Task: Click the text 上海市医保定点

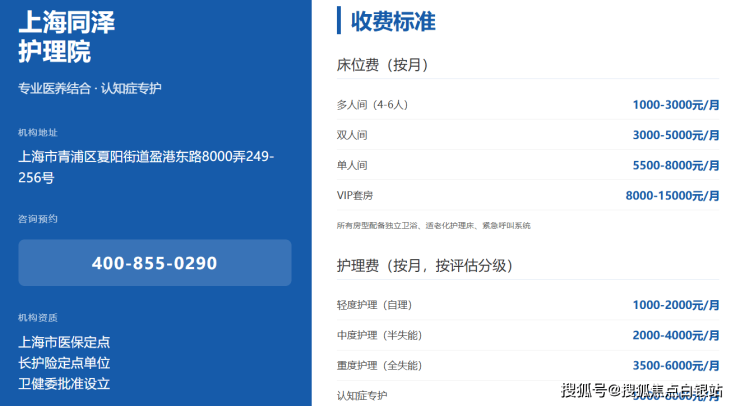Action: 64,342
